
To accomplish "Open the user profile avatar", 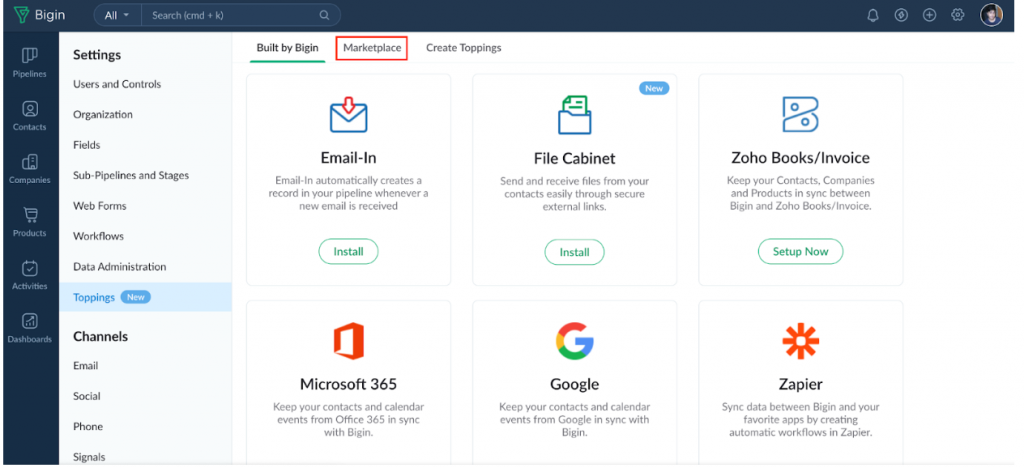I will pyautogui.click(x=991, y=15).
